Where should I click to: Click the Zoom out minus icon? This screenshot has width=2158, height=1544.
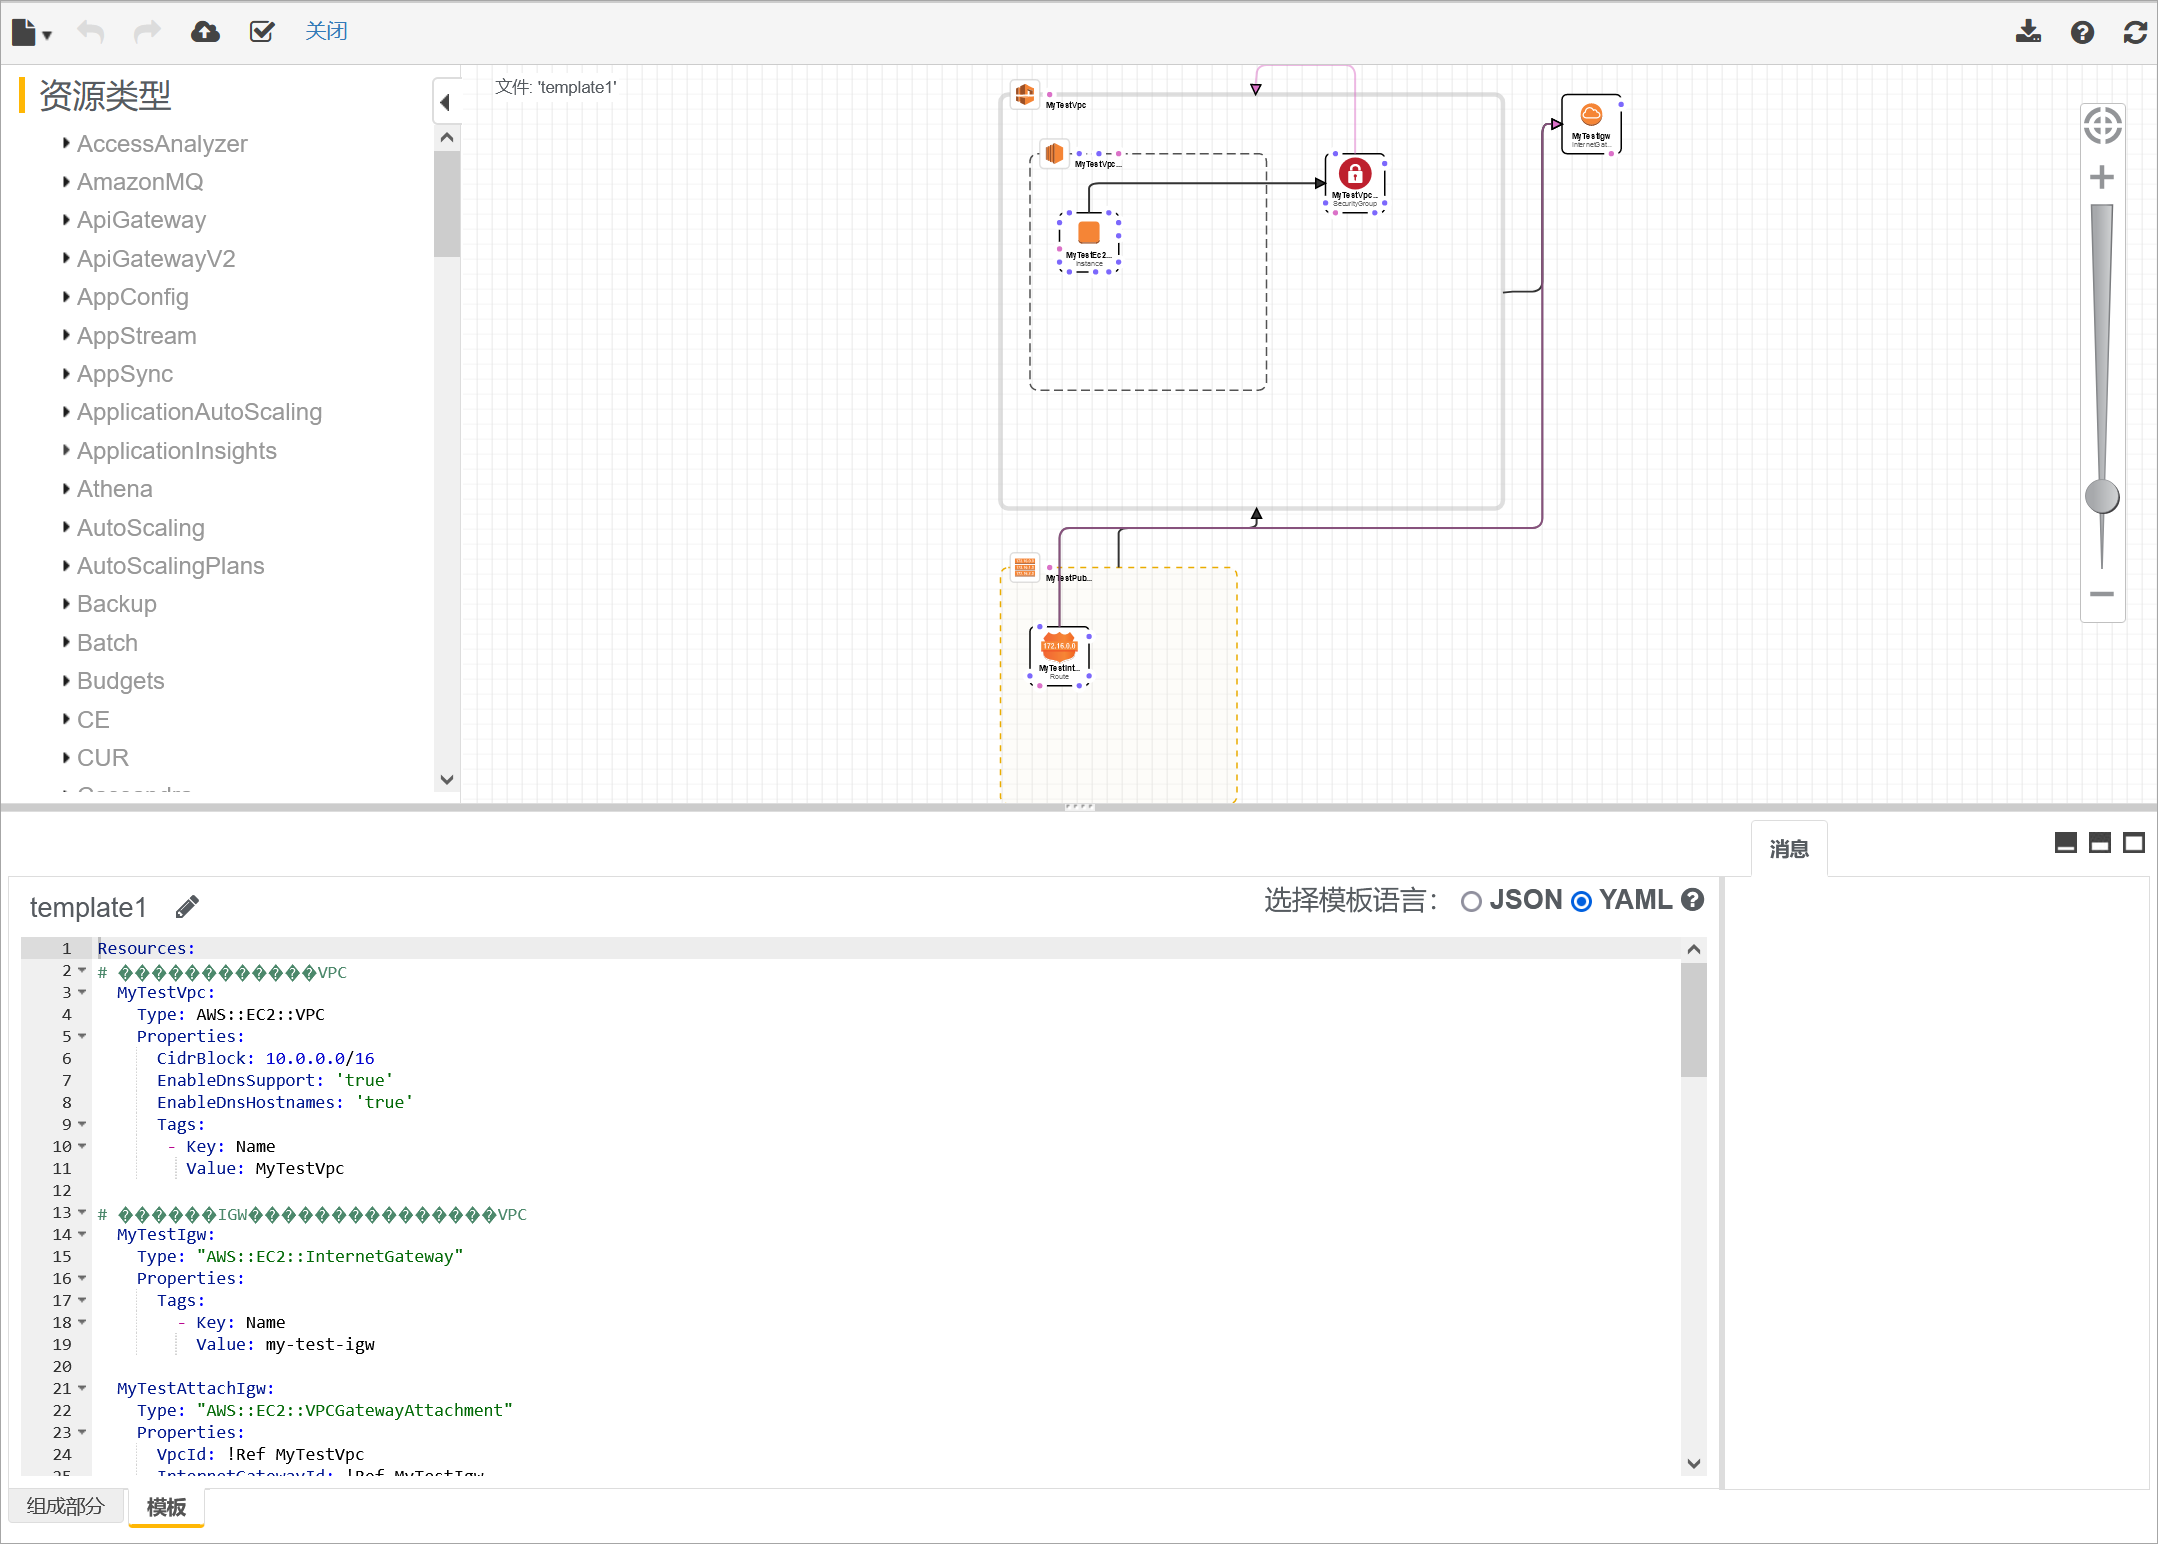2102,594
